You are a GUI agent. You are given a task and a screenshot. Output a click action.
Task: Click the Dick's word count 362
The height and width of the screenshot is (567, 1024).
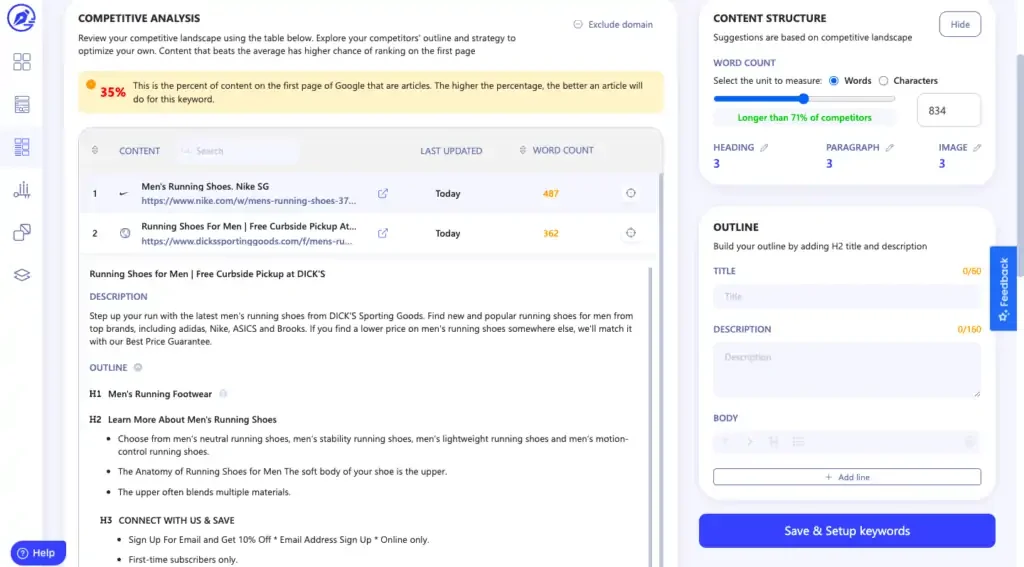551,233
